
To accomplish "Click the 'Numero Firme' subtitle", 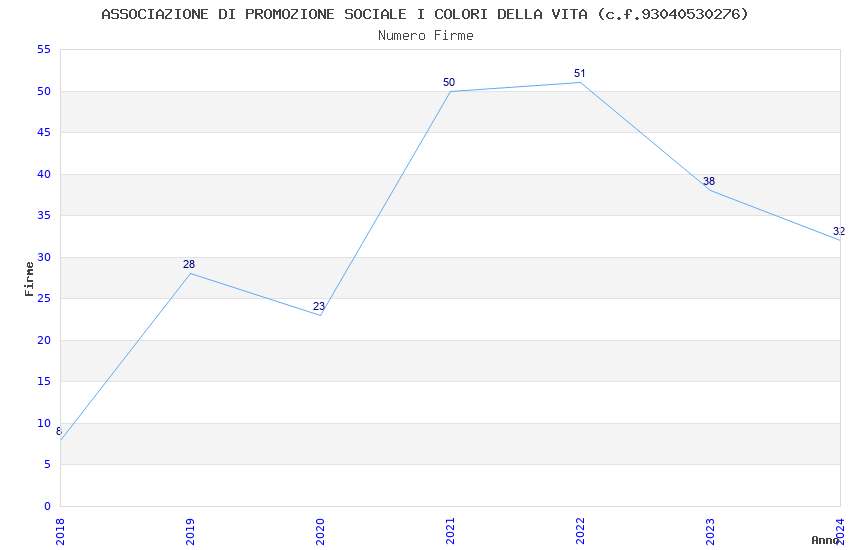I will click(425, 35).
